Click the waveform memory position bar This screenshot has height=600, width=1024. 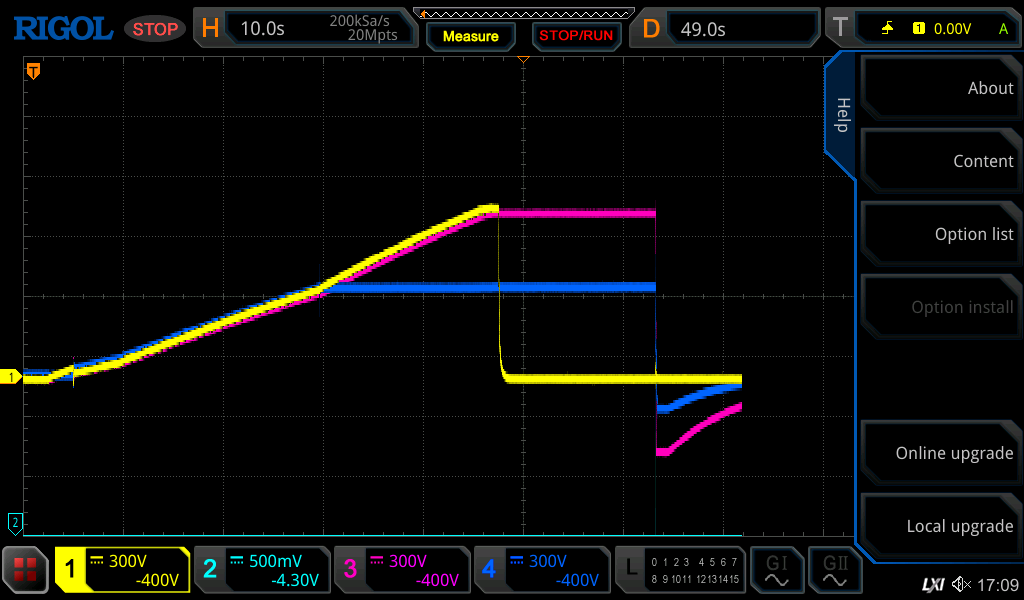pos(523,12)
